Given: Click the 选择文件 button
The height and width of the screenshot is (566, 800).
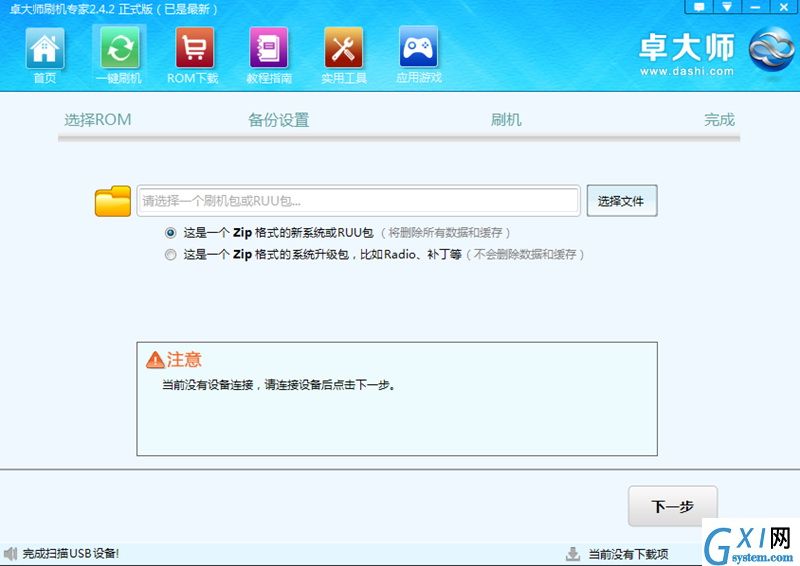Looking at the screenshot, I should point(621,201).
